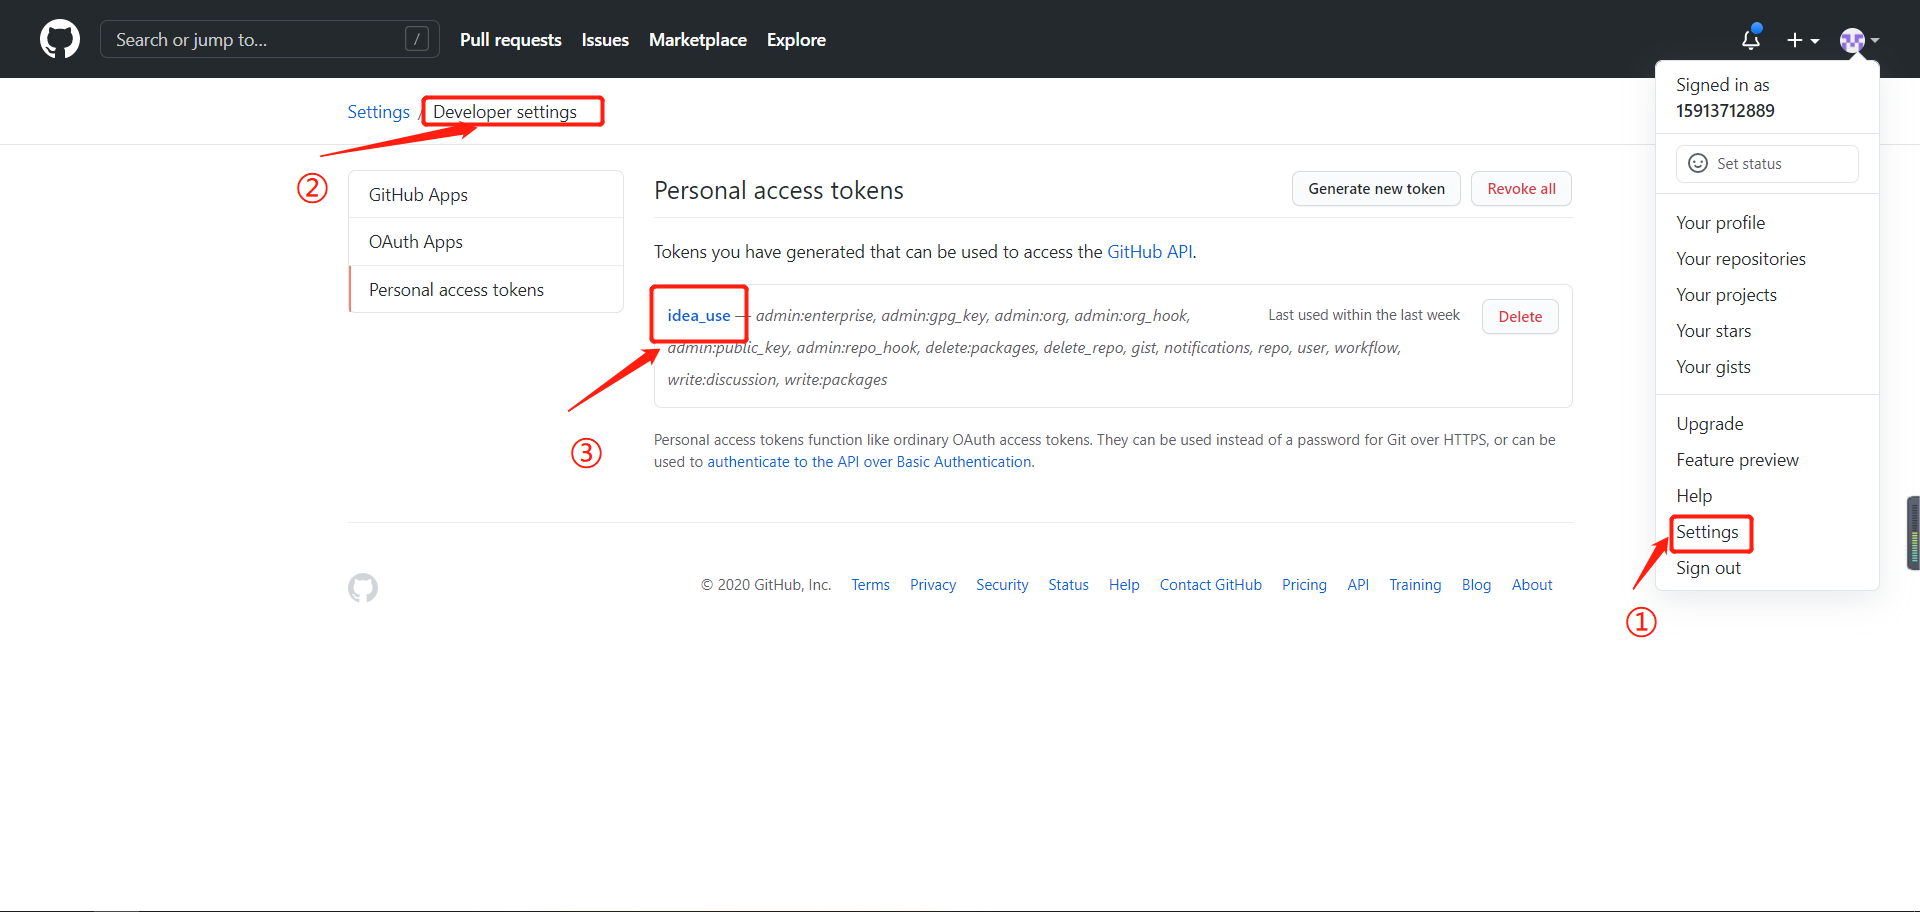Delete the idea_use token
This screenshot has width=1920, height=912.
(1519, 316)
